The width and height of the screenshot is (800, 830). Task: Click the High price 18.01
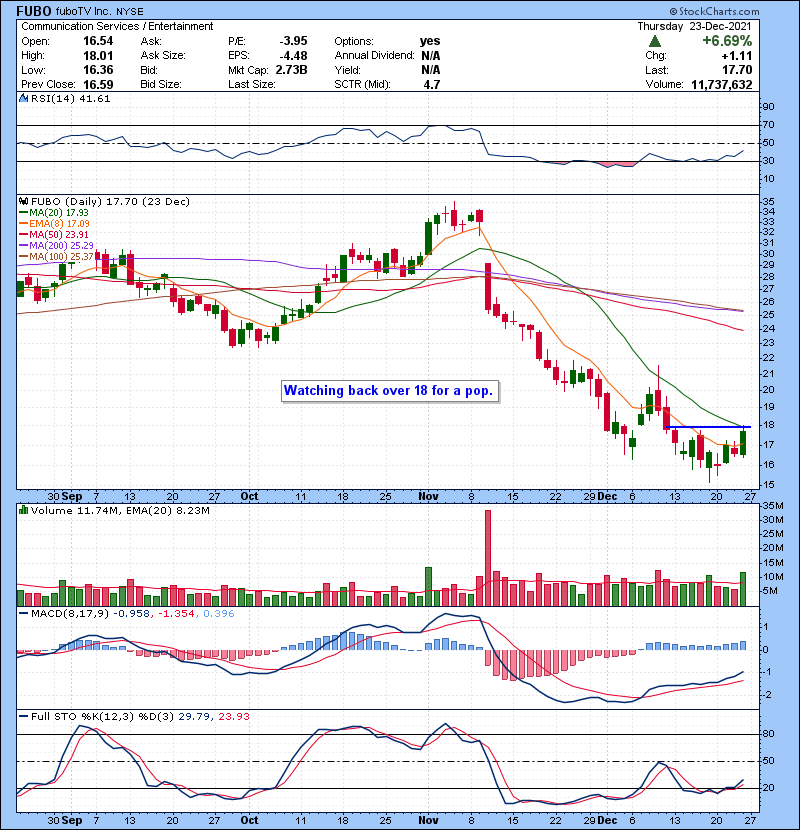click(x=98, y=56)
